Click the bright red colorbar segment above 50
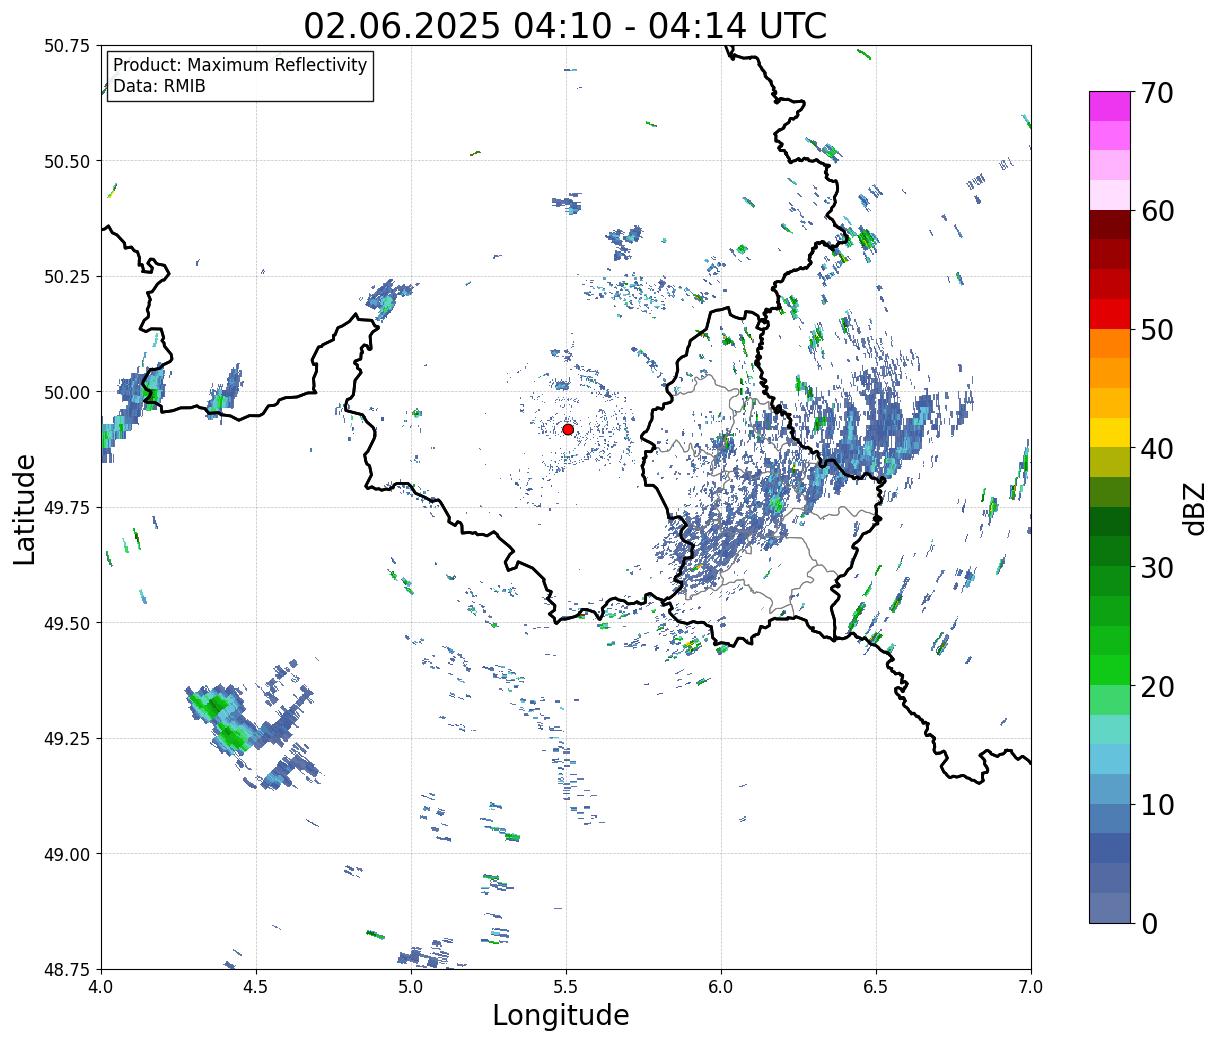The image size is (1219, 1040). pos(1110,314)
